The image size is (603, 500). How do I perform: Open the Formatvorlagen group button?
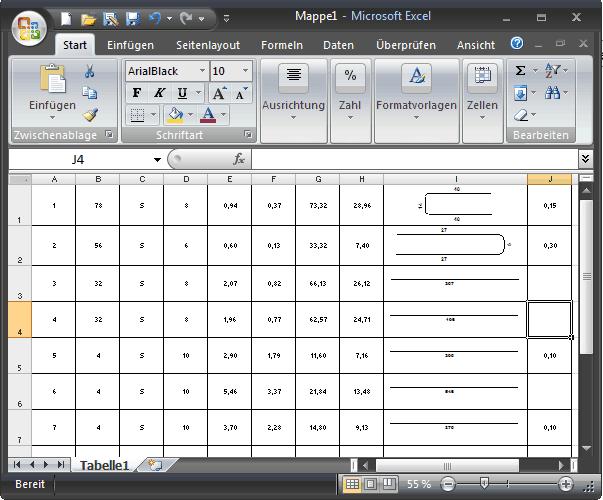pos(416,100)
